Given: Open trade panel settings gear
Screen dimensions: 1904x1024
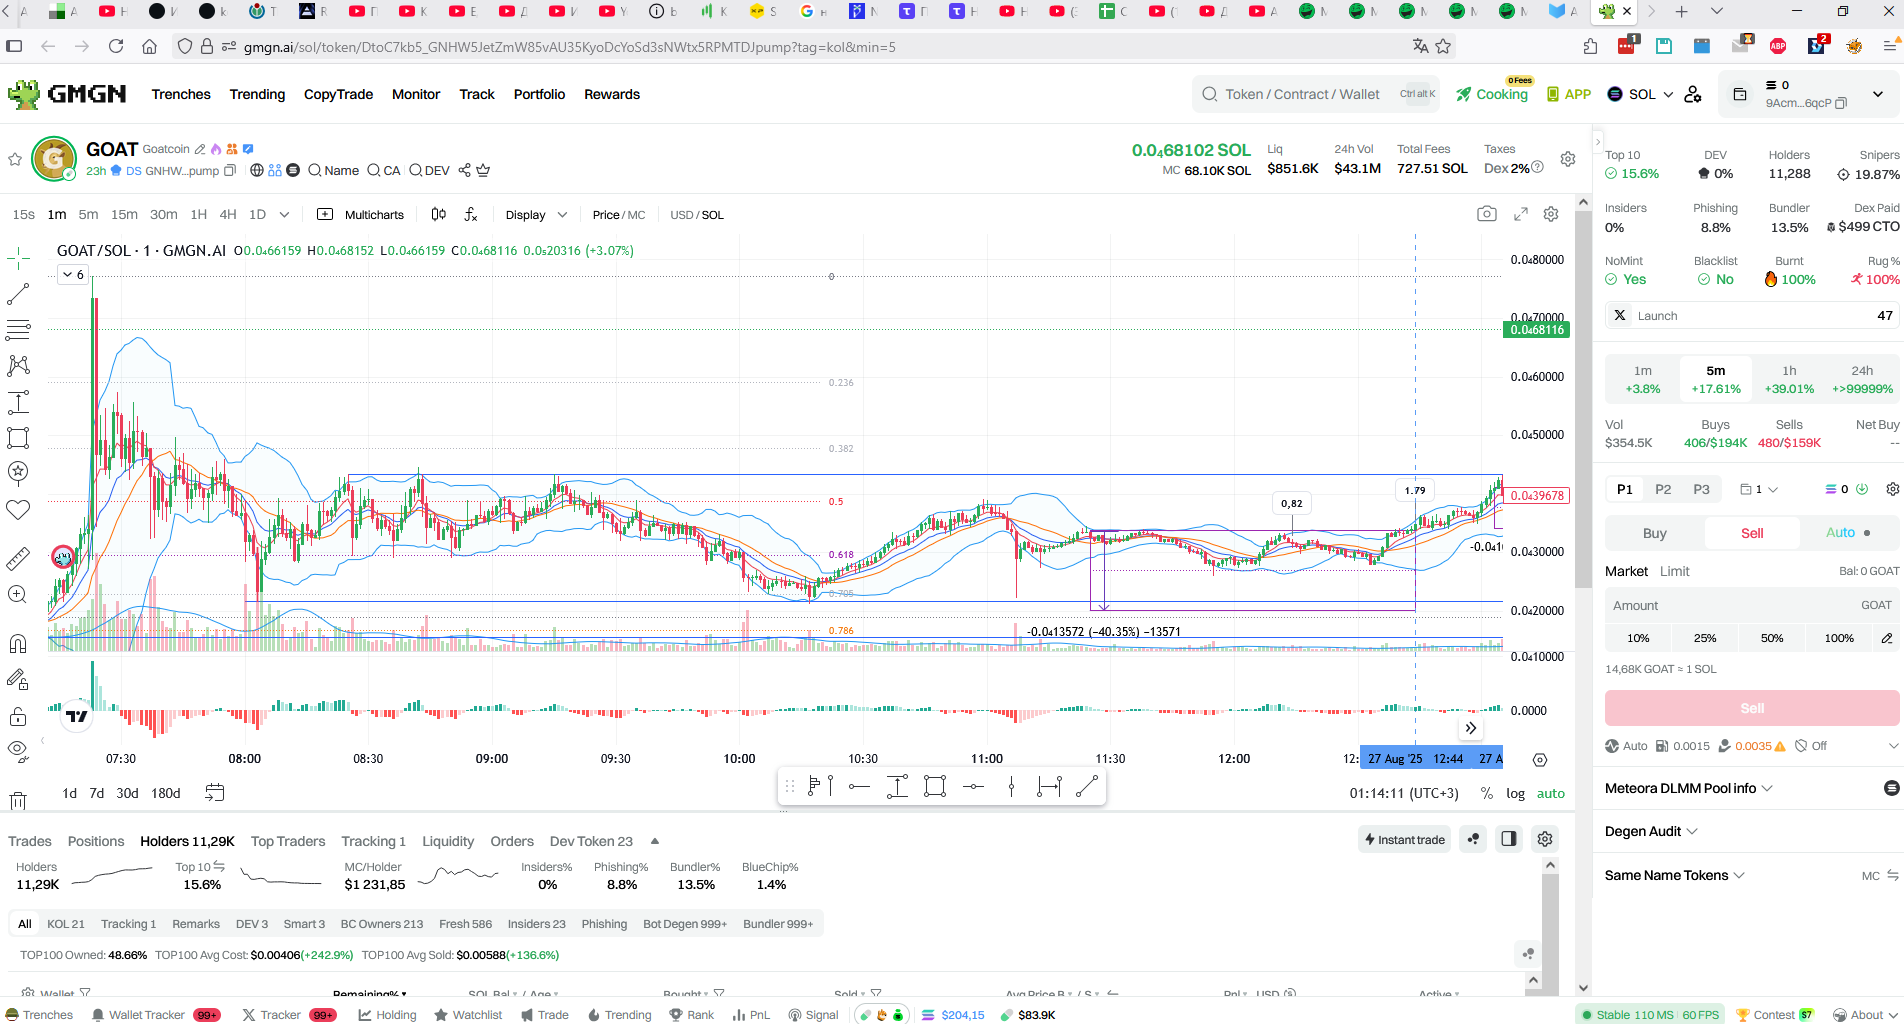Looking at the screenshot, I should (x=1892, y=489).
